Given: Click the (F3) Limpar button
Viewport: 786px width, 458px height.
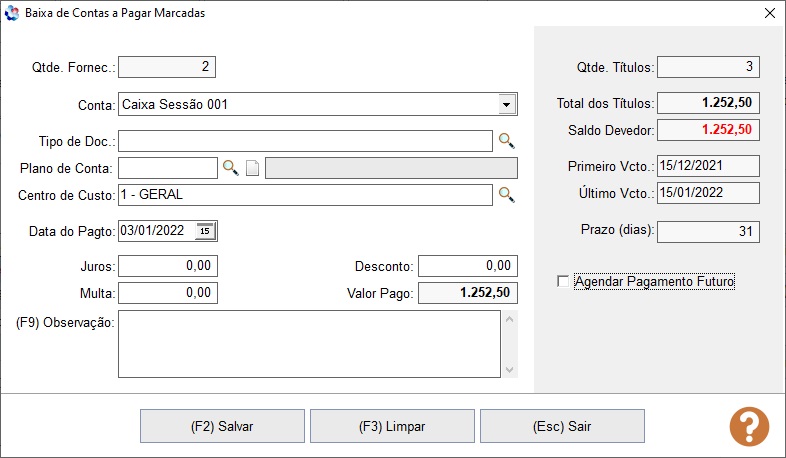Looking at the screenshot, I should tap(392, 426).
